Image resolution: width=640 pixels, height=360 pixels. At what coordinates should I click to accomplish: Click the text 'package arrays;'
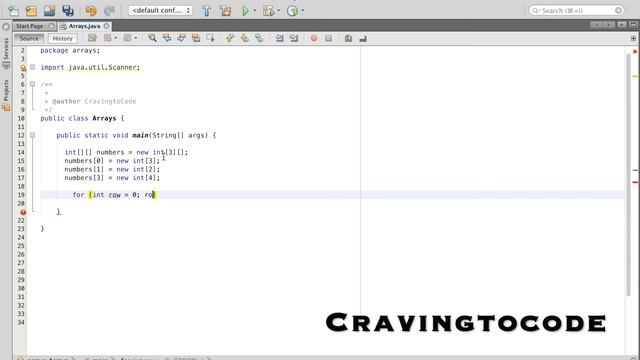(x=70, y=50)
